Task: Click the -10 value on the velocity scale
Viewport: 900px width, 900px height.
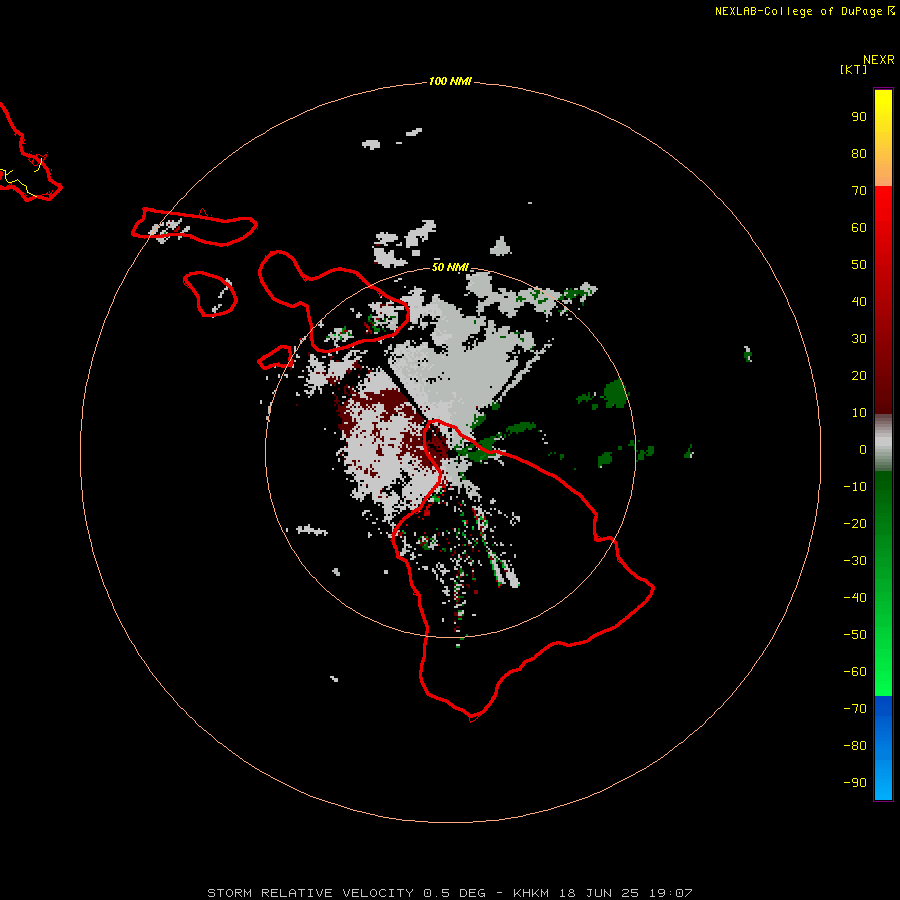Action: [x=855, y=487]
